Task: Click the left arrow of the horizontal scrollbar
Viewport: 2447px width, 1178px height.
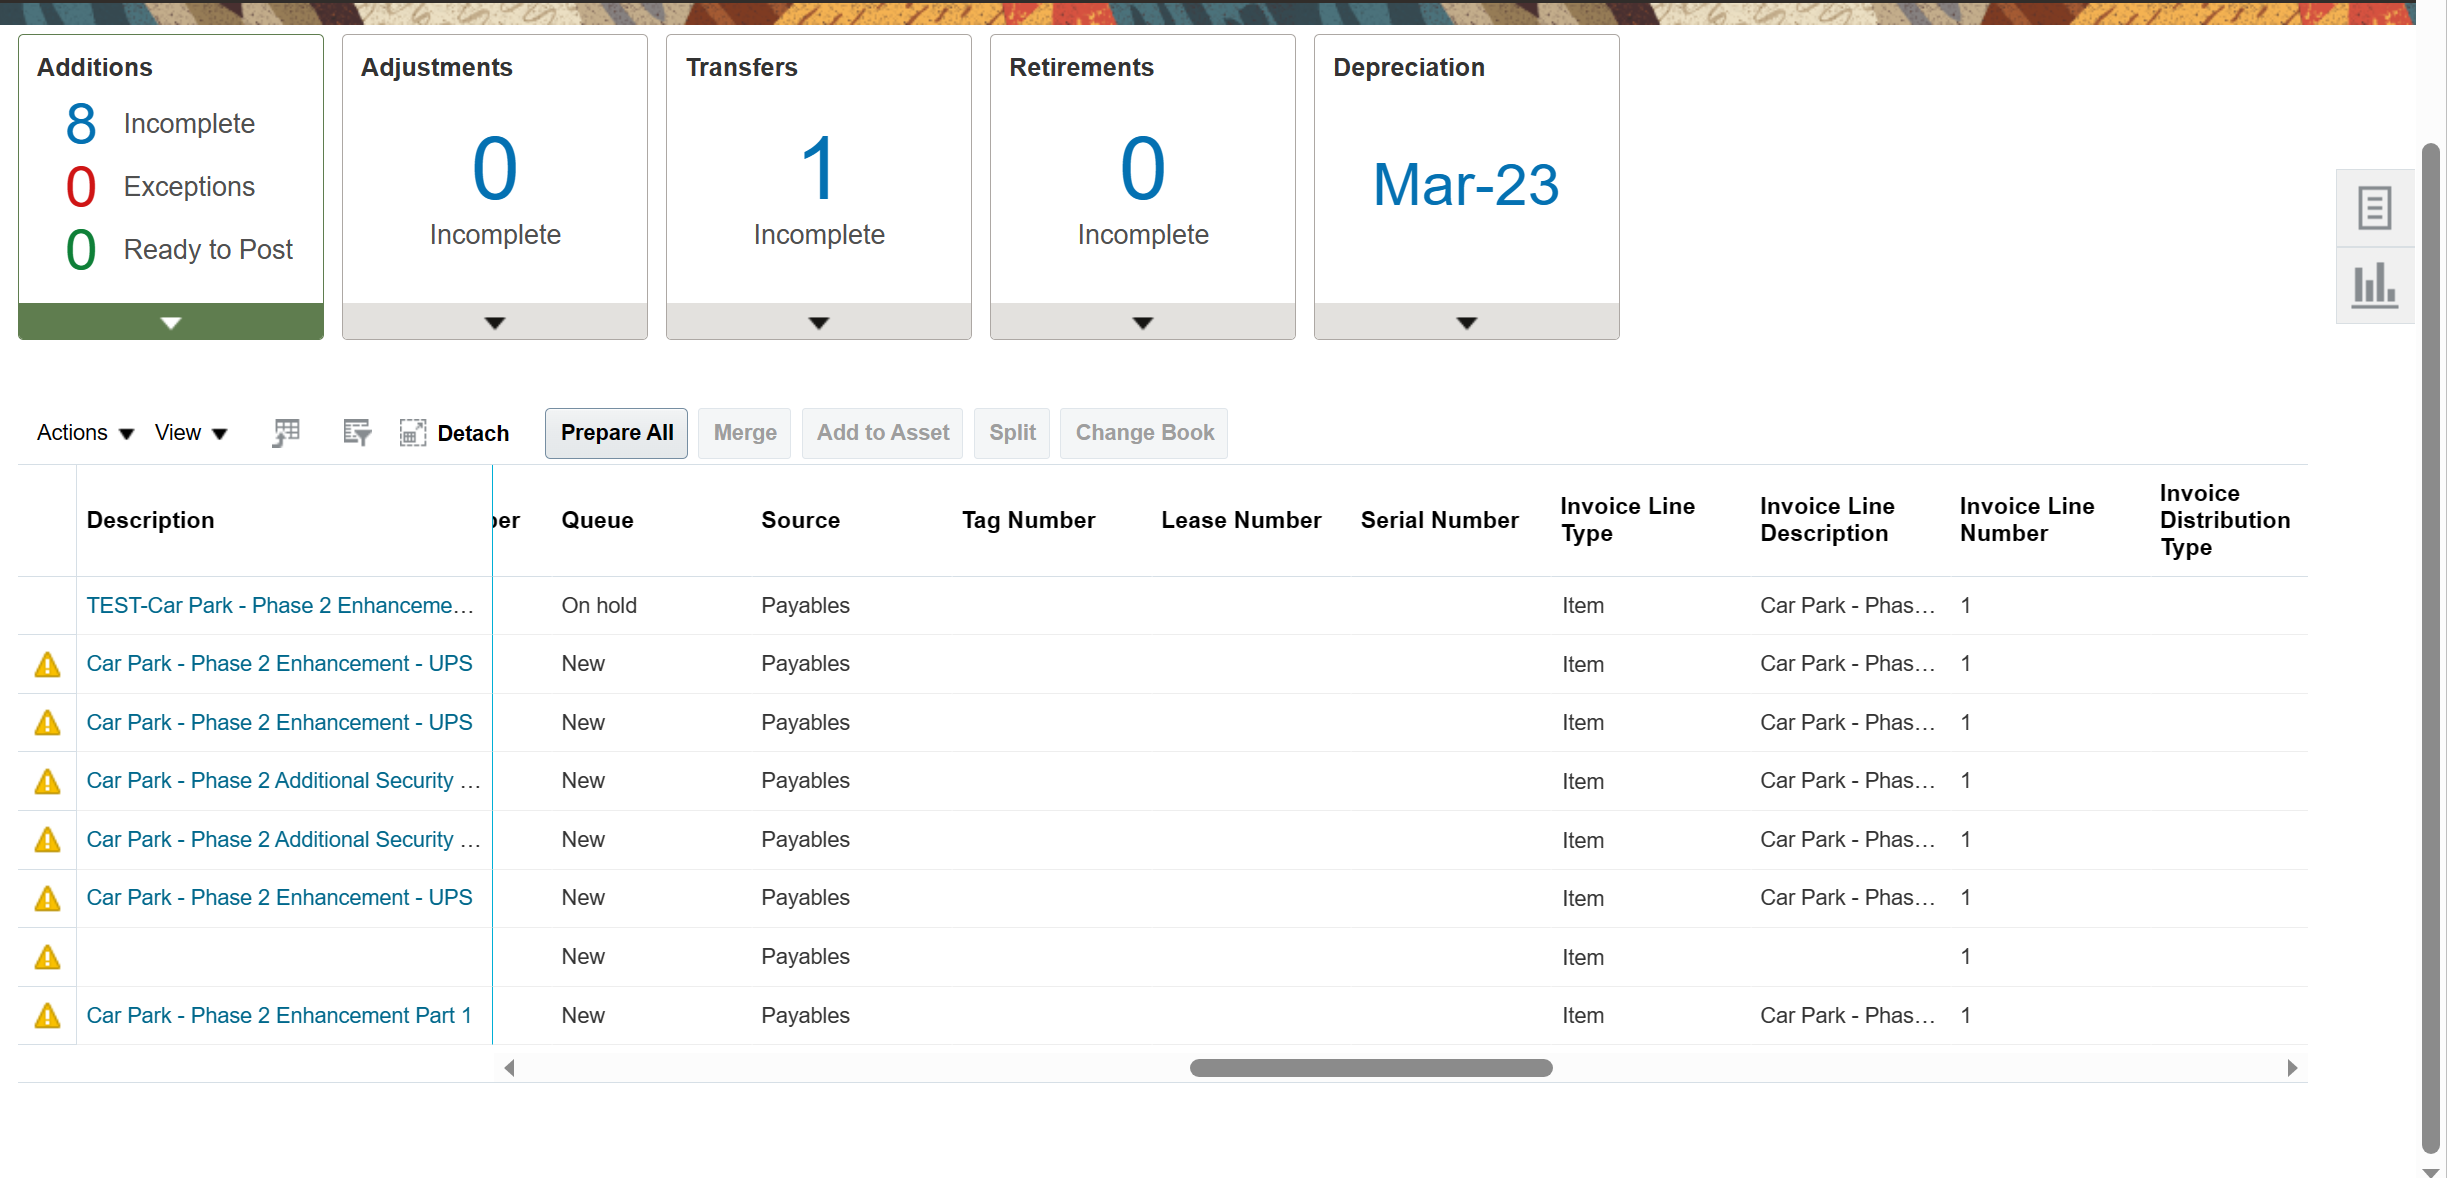Action: pyautogui.click(x=510, y=1067)
